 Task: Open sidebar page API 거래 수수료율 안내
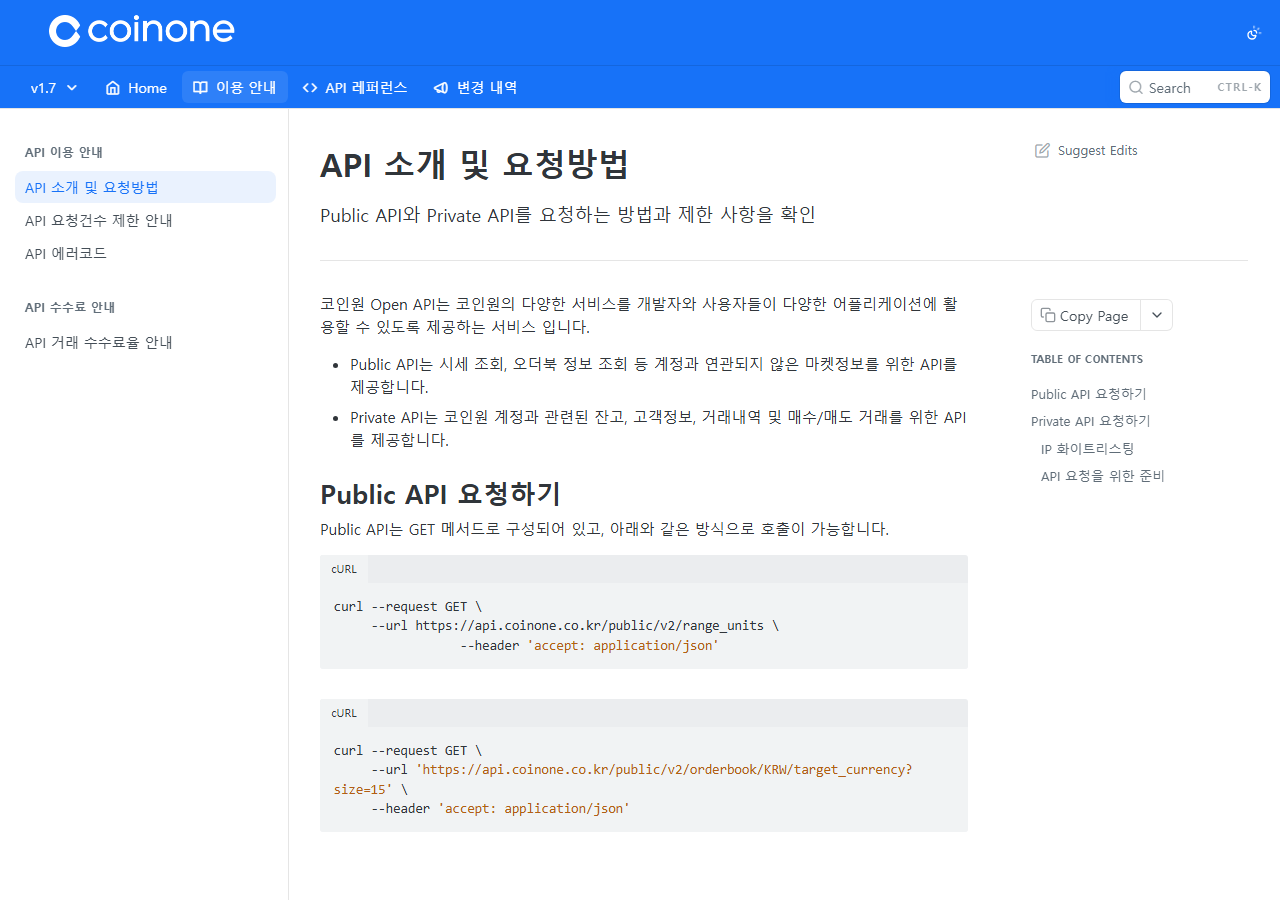point(145,342)
